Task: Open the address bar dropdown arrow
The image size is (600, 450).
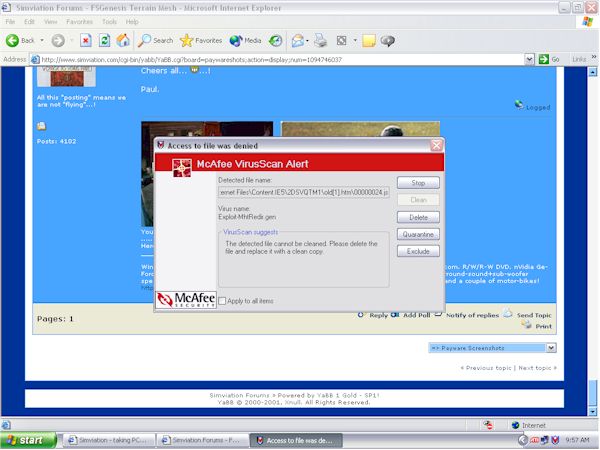Action: [530, 59]
